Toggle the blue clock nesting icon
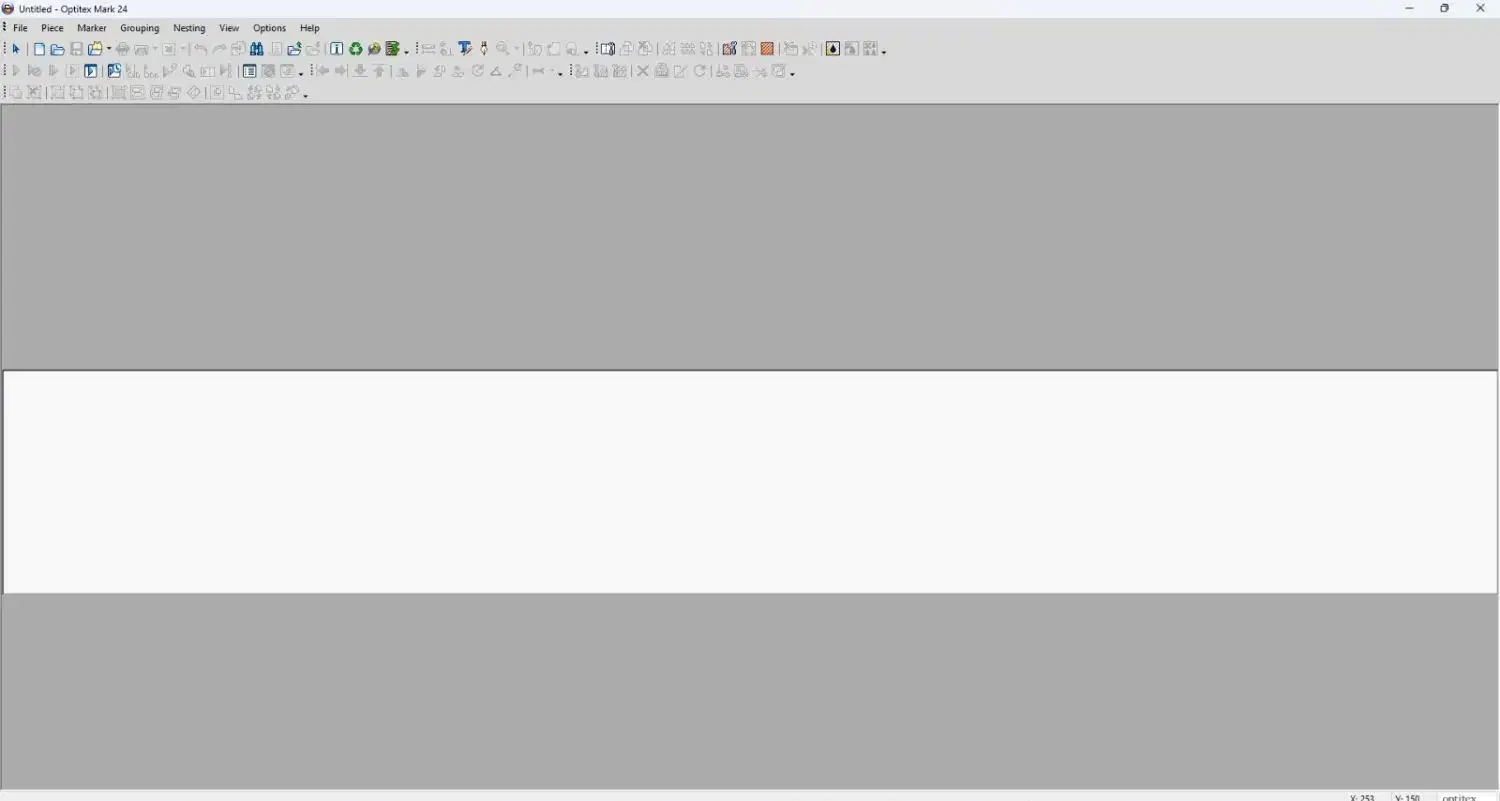 click(x=114, y=71)
